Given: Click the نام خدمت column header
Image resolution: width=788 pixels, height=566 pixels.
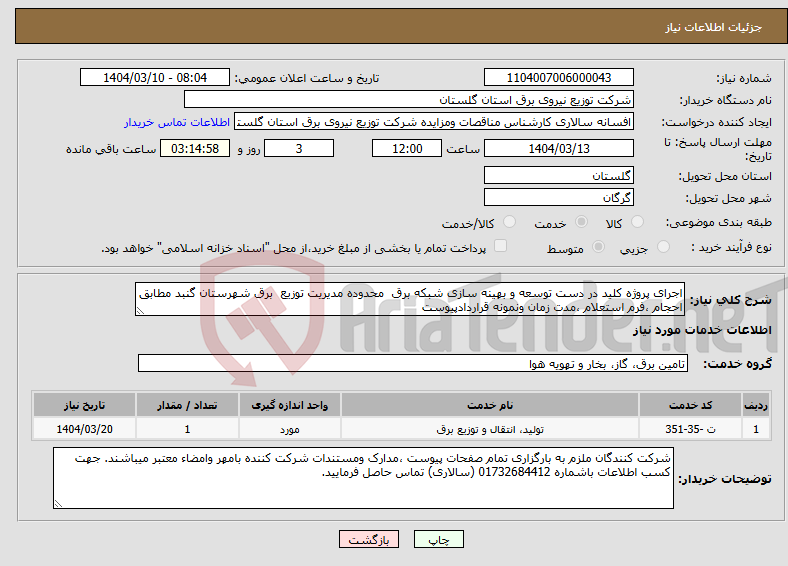Looking at the screenshot, I should (490, 405).
